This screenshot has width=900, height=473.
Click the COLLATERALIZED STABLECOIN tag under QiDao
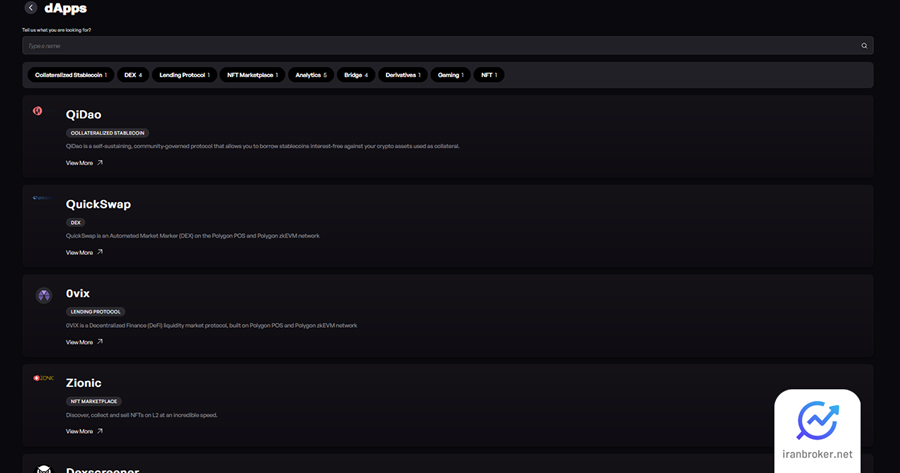[107, 133]
